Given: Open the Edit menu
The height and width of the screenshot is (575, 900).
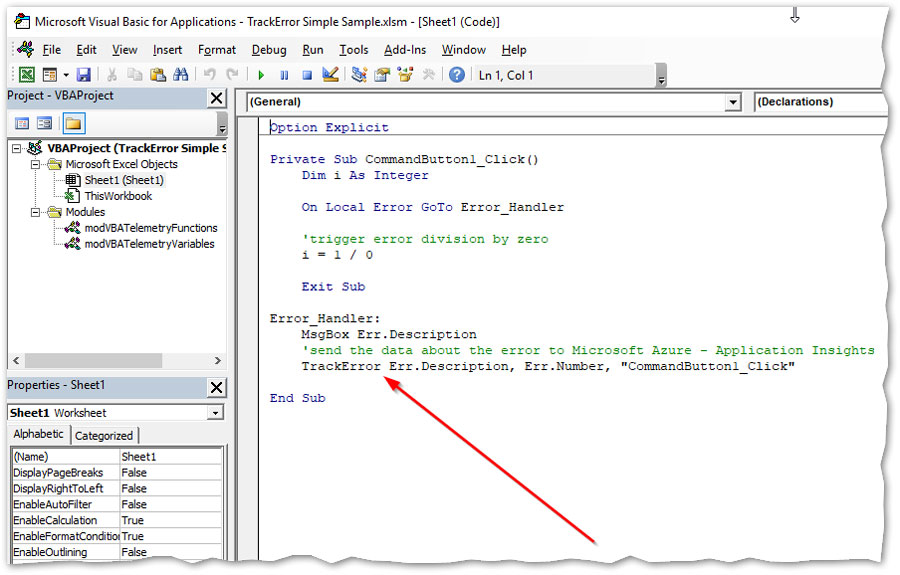Looking at the screenshot, I should pos(86,50).
